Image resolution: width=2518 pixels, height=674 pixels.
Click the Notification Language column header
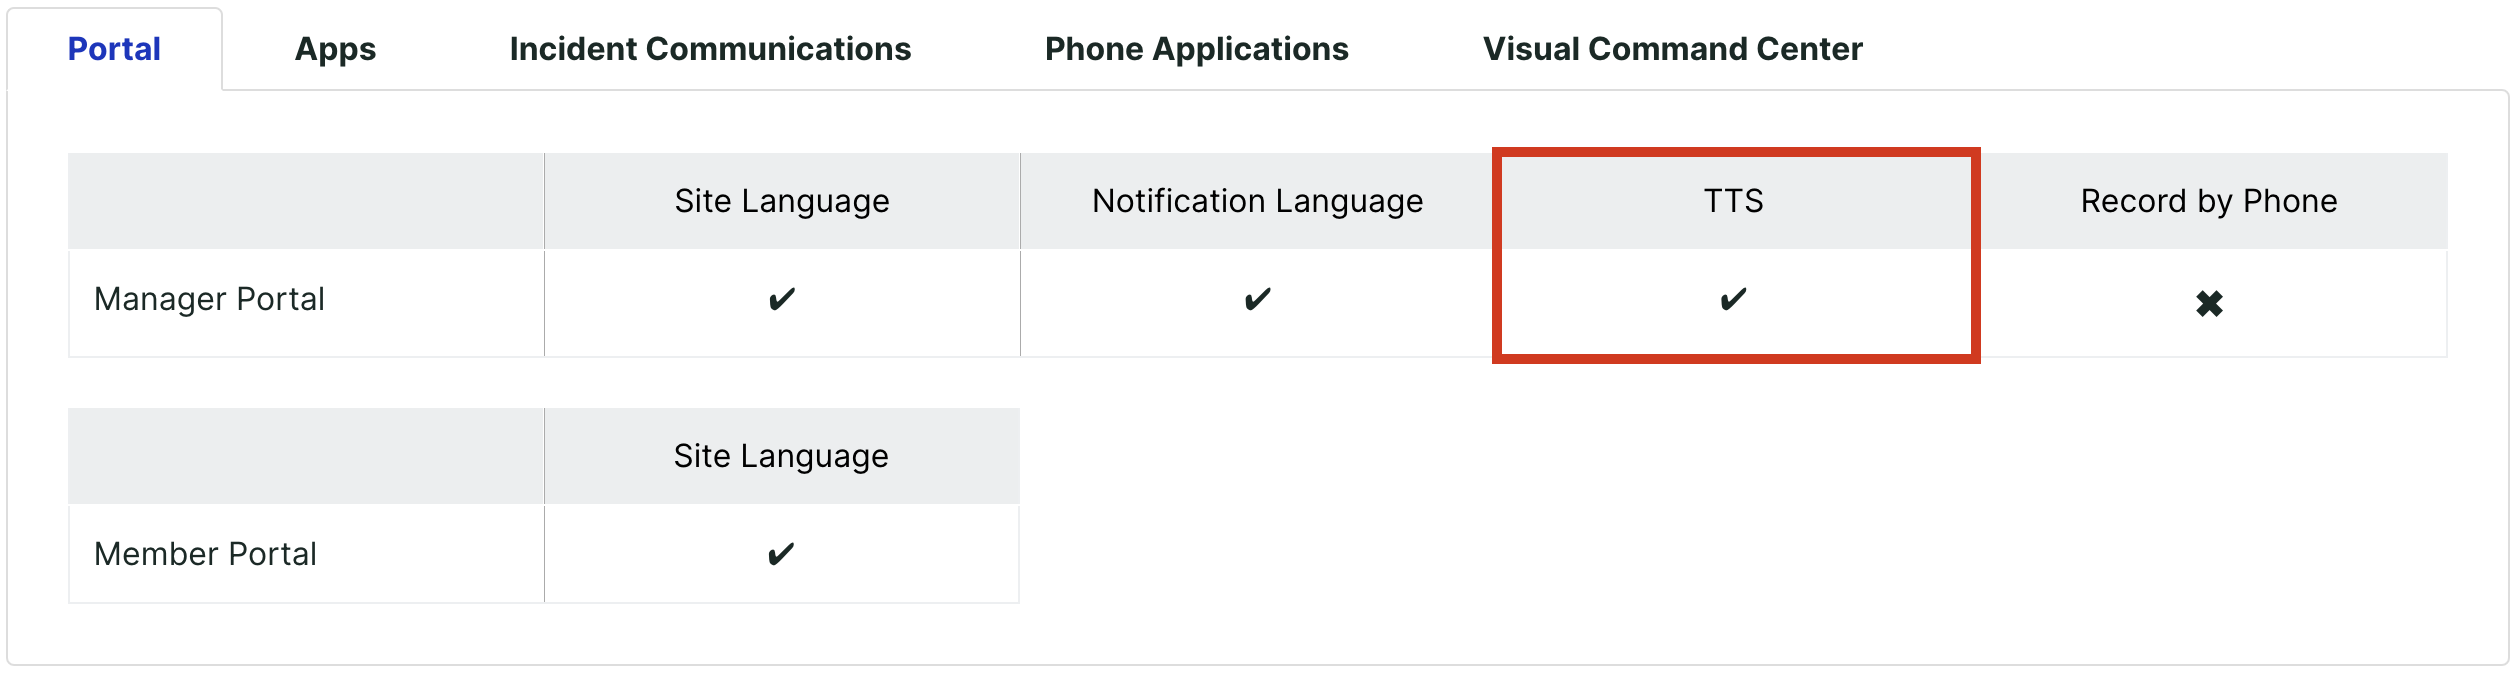1258,201
